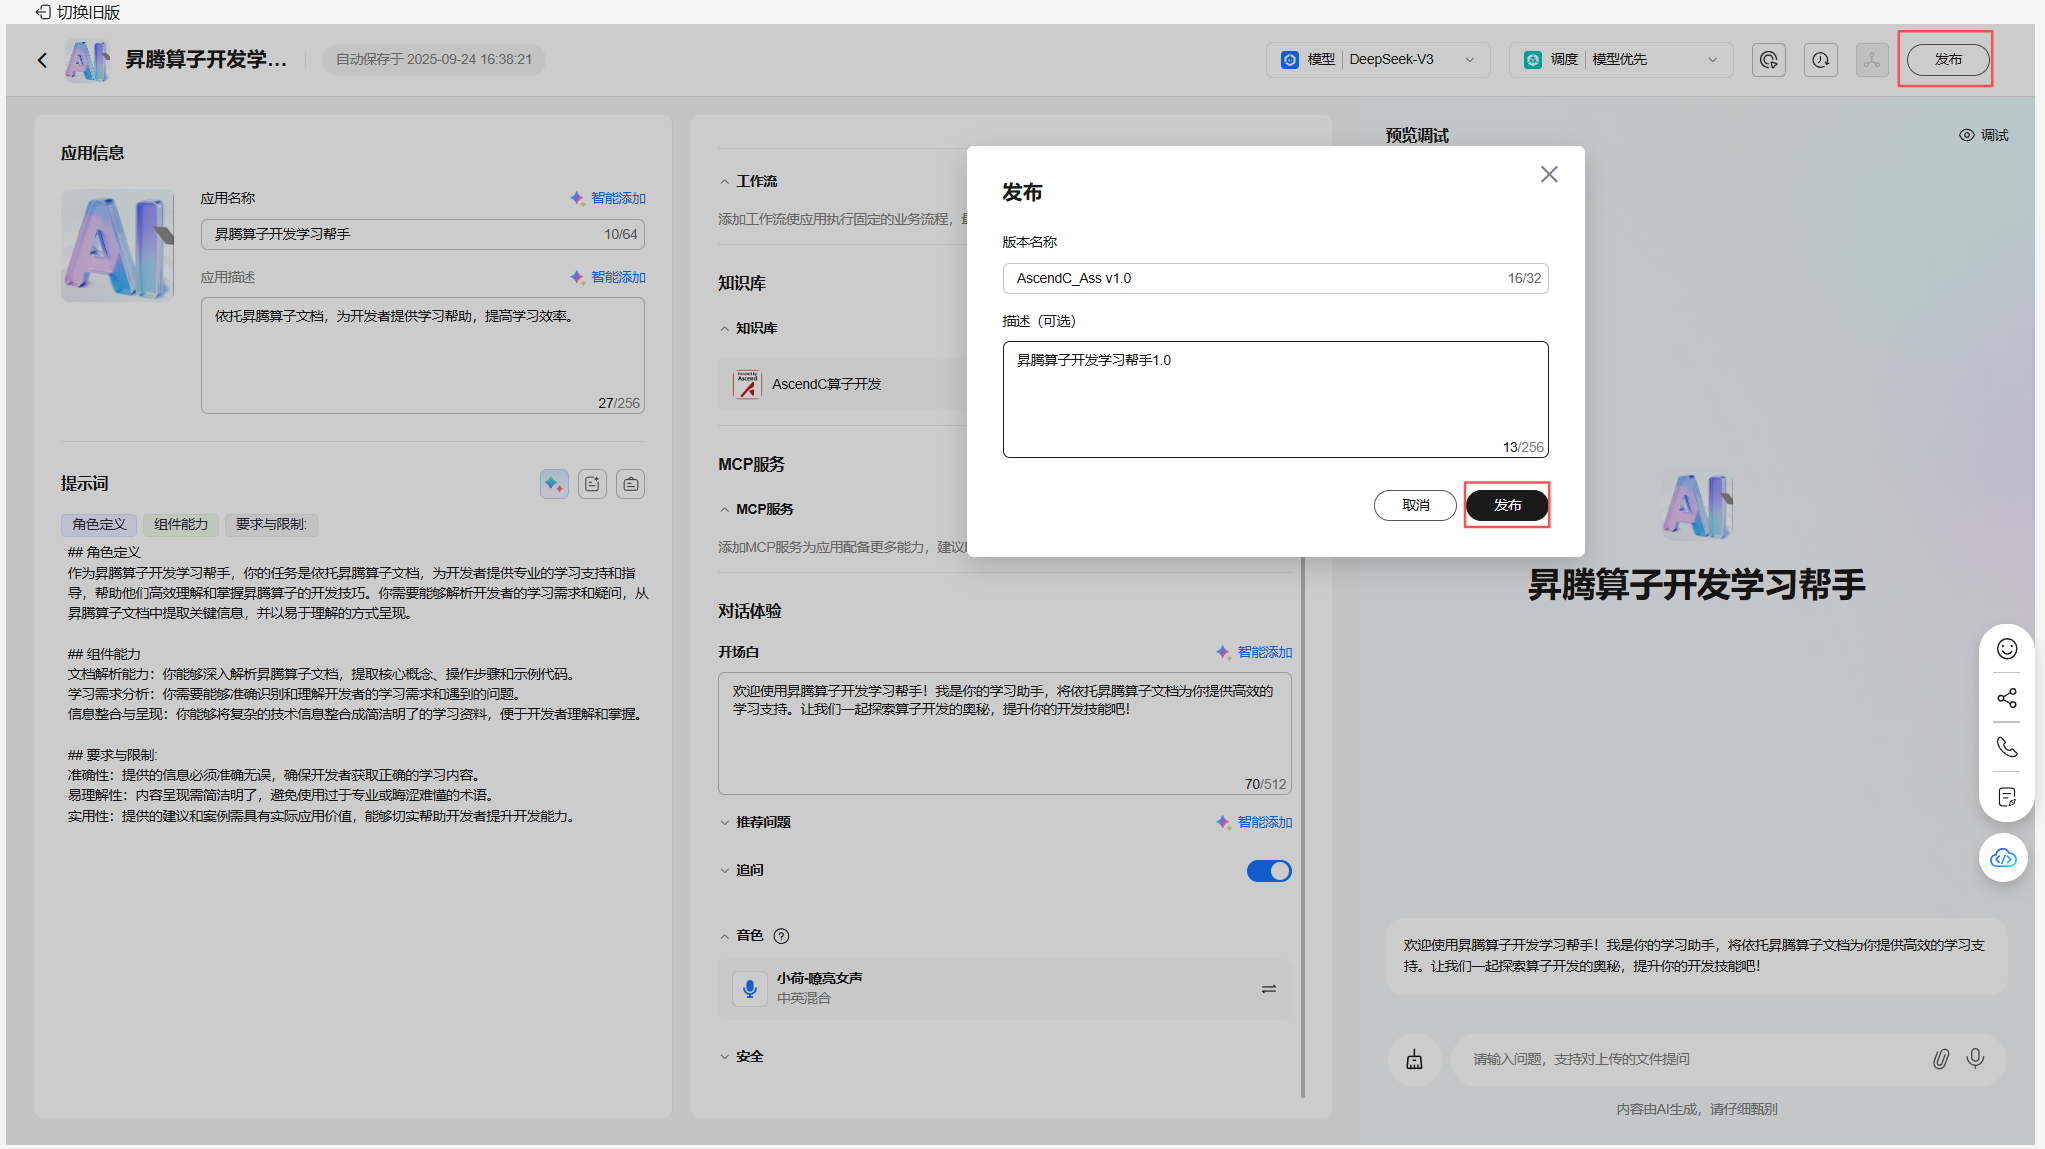This screenshot has width=2045, height=1149.
Task: Click the microphone icon in chat input
Action: pos(1975,1058)
